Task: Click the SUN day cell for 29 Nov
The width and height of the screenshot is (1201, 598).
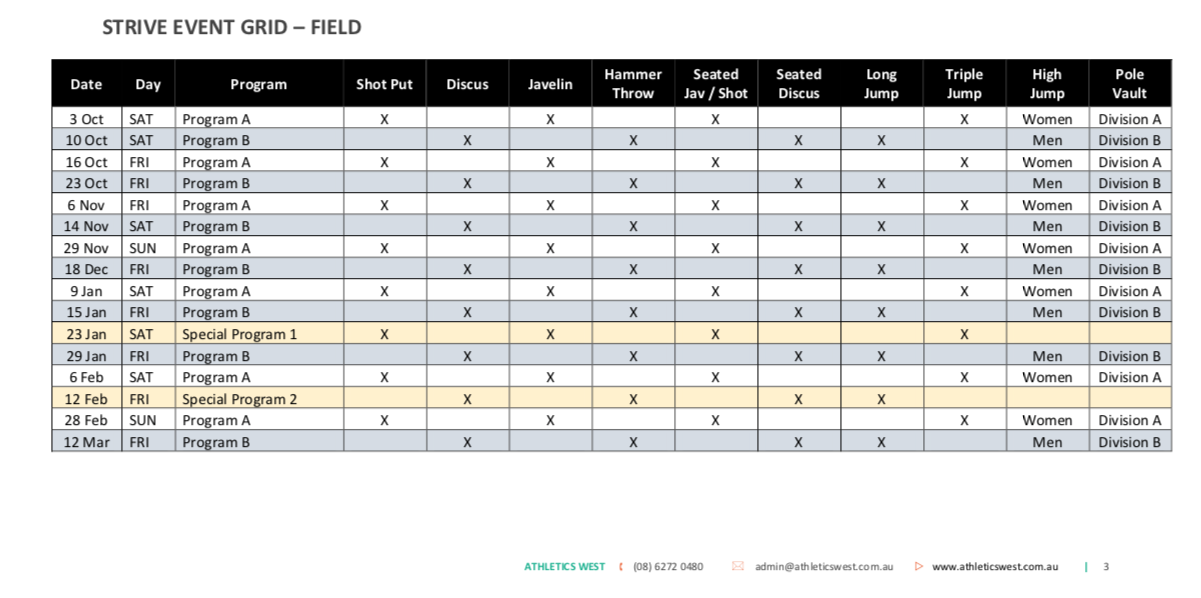Action: point(142,248)
